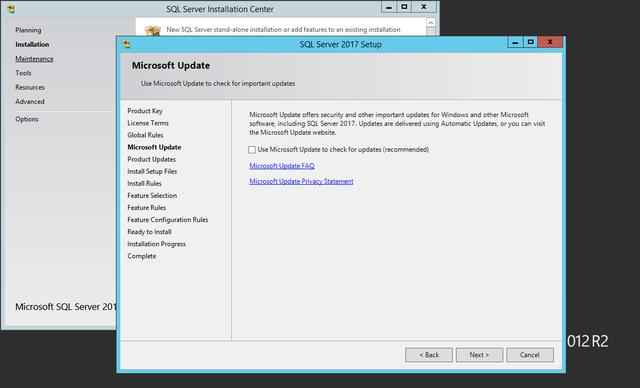Maximize the SQL Server 2017 Setup window

click(x=530, y=42)
